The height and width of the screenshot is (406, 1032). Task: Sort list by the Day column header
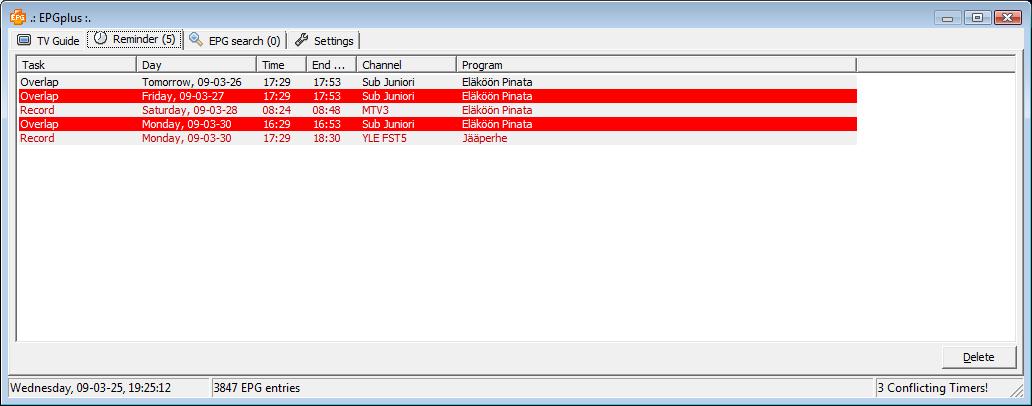click(196, 65)
